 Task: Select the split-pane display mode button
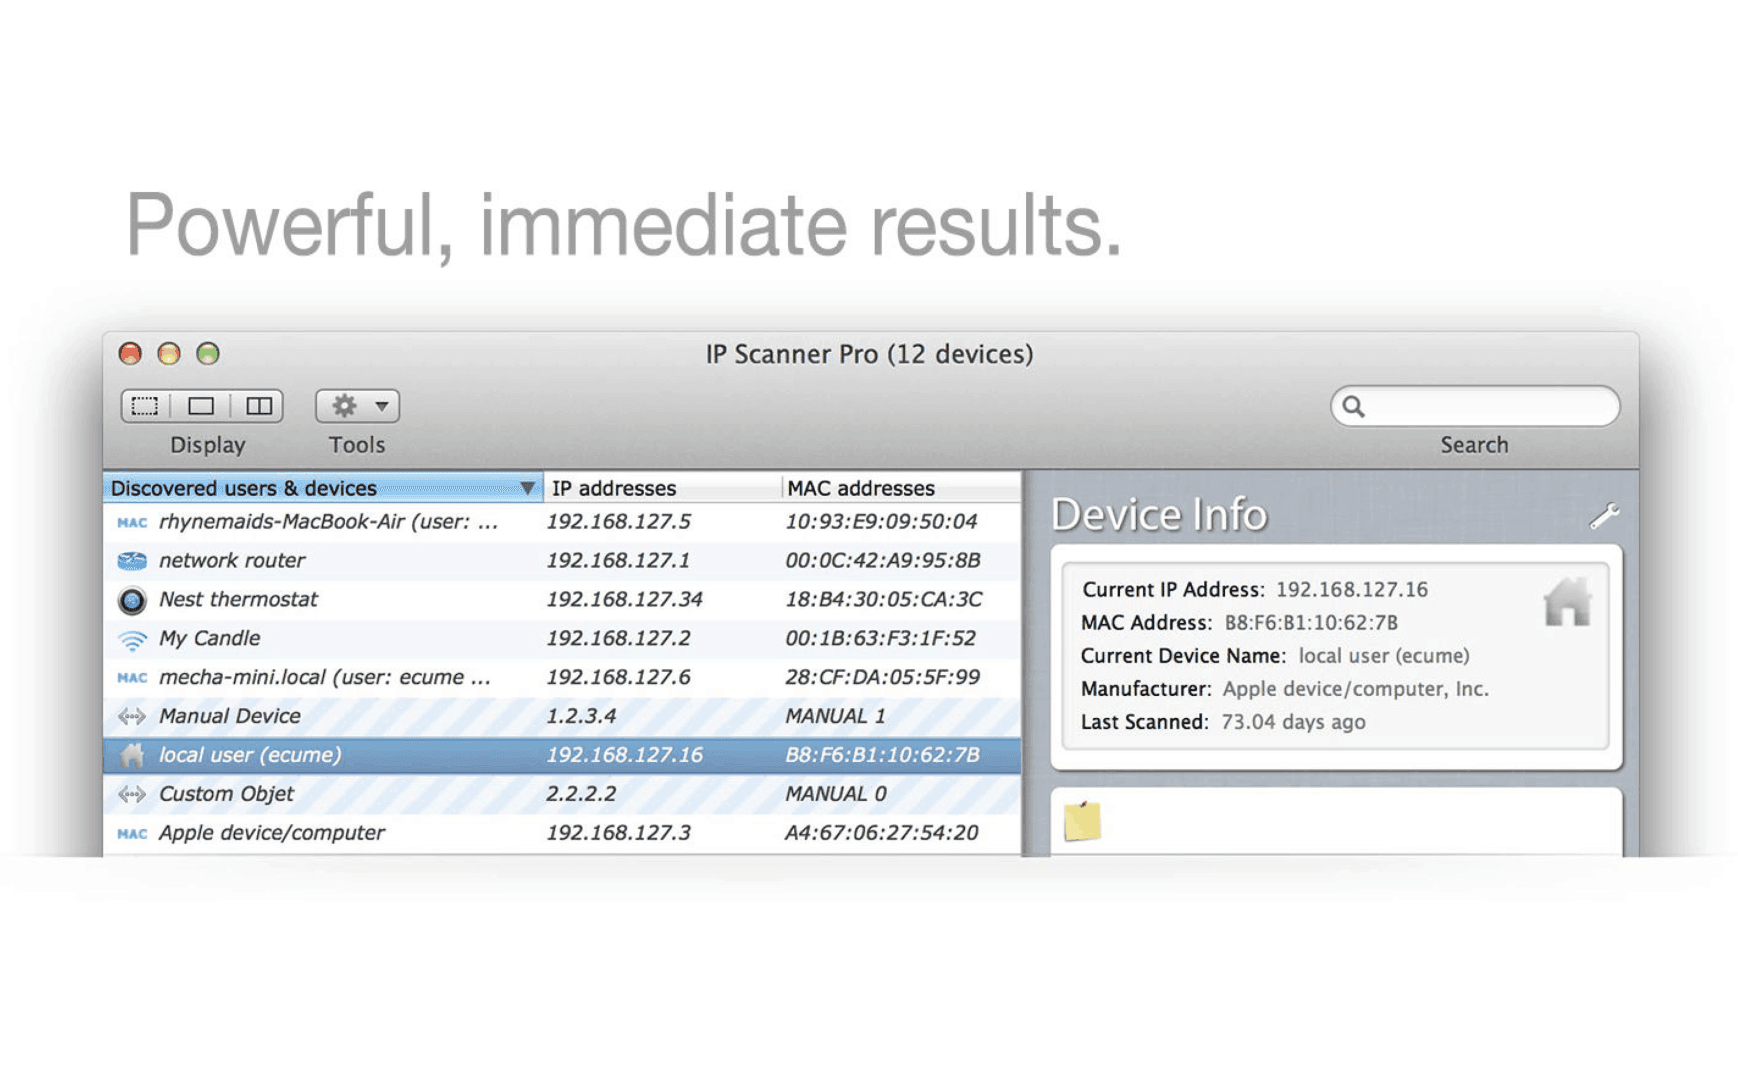point(259,406)
